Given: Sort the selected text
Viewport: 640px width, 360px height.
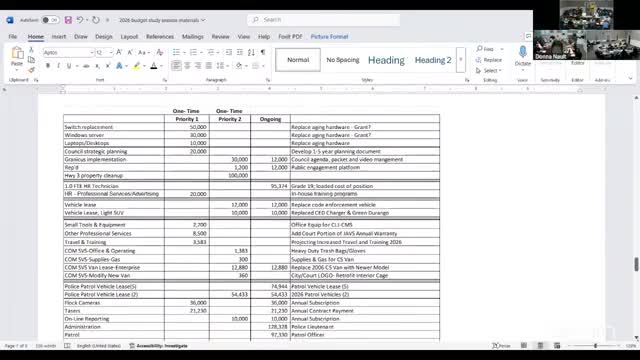Looking at the screenshot, I should 251,52.
